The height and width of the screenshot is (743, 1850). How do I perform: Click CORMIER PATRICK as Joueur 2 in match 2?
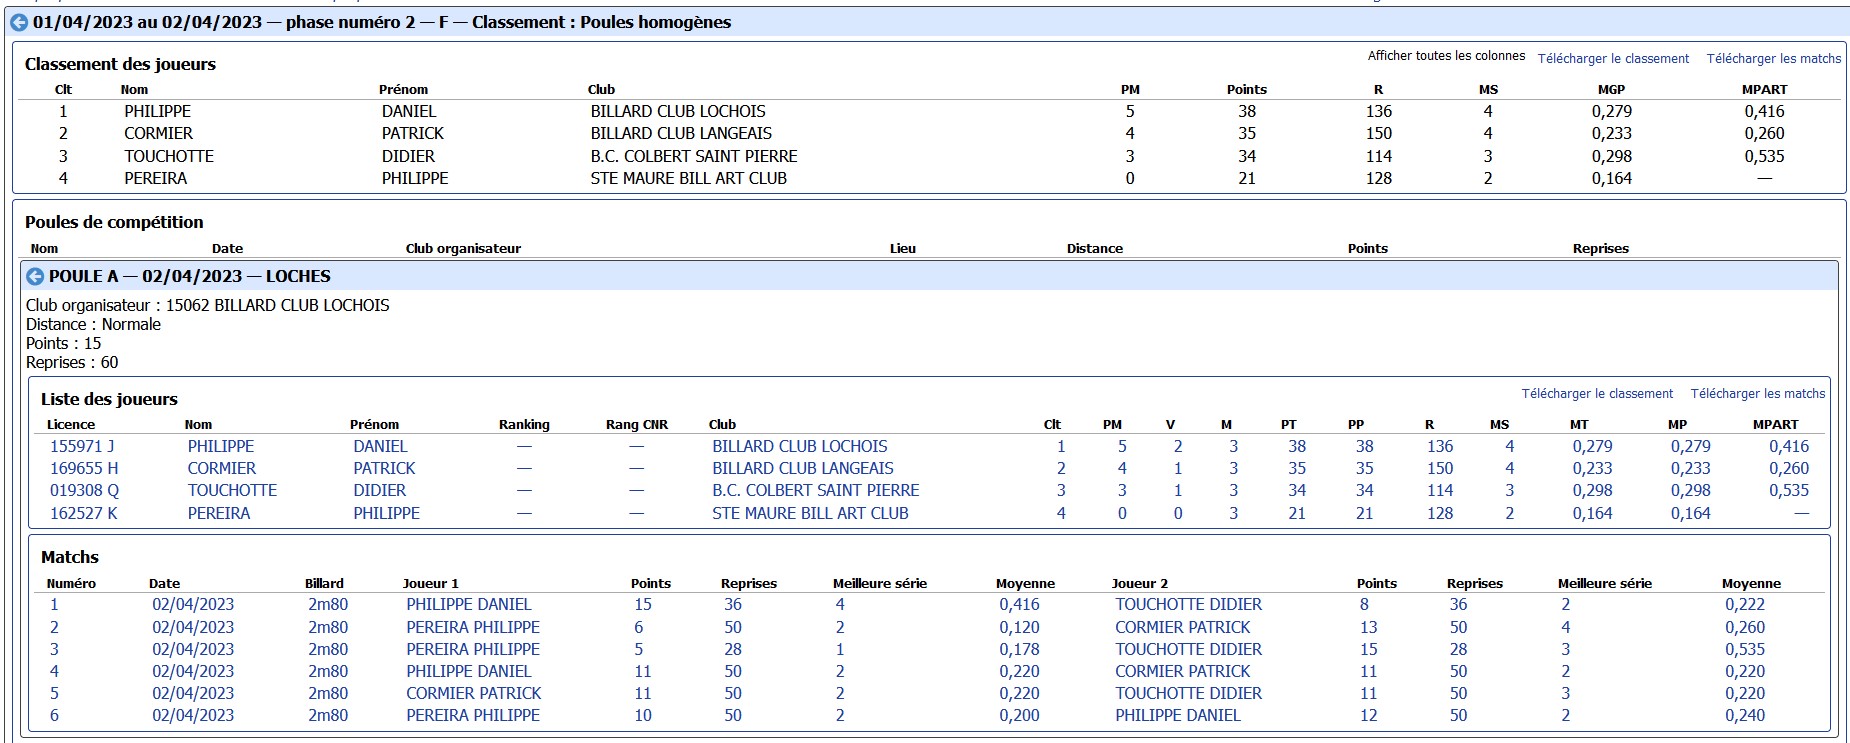(x=1183, y=627)
